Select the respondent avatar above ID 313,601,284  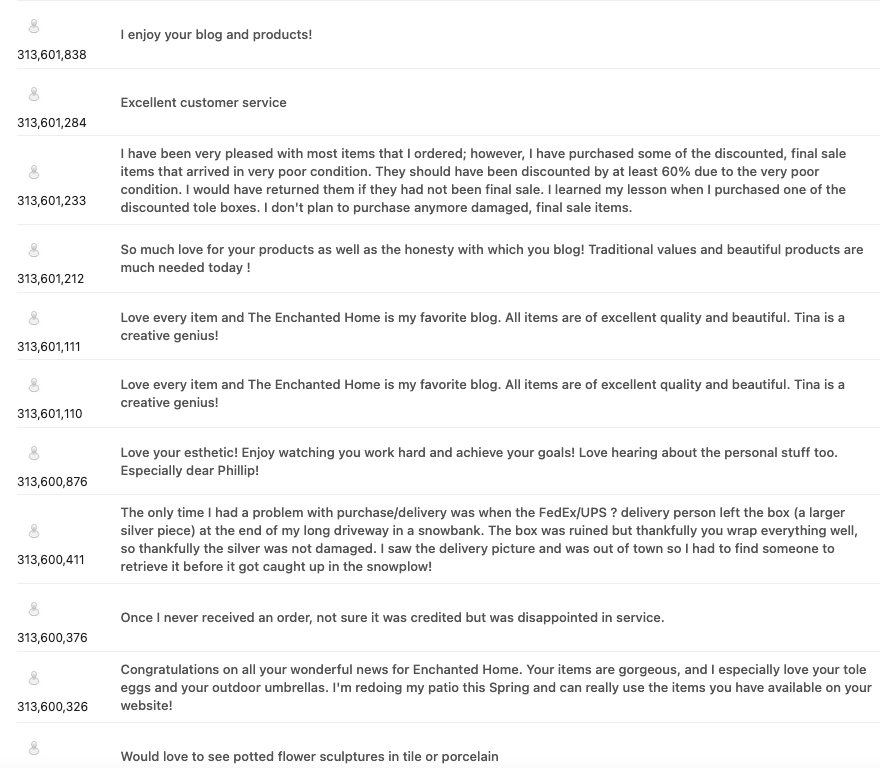coord(34,95)
